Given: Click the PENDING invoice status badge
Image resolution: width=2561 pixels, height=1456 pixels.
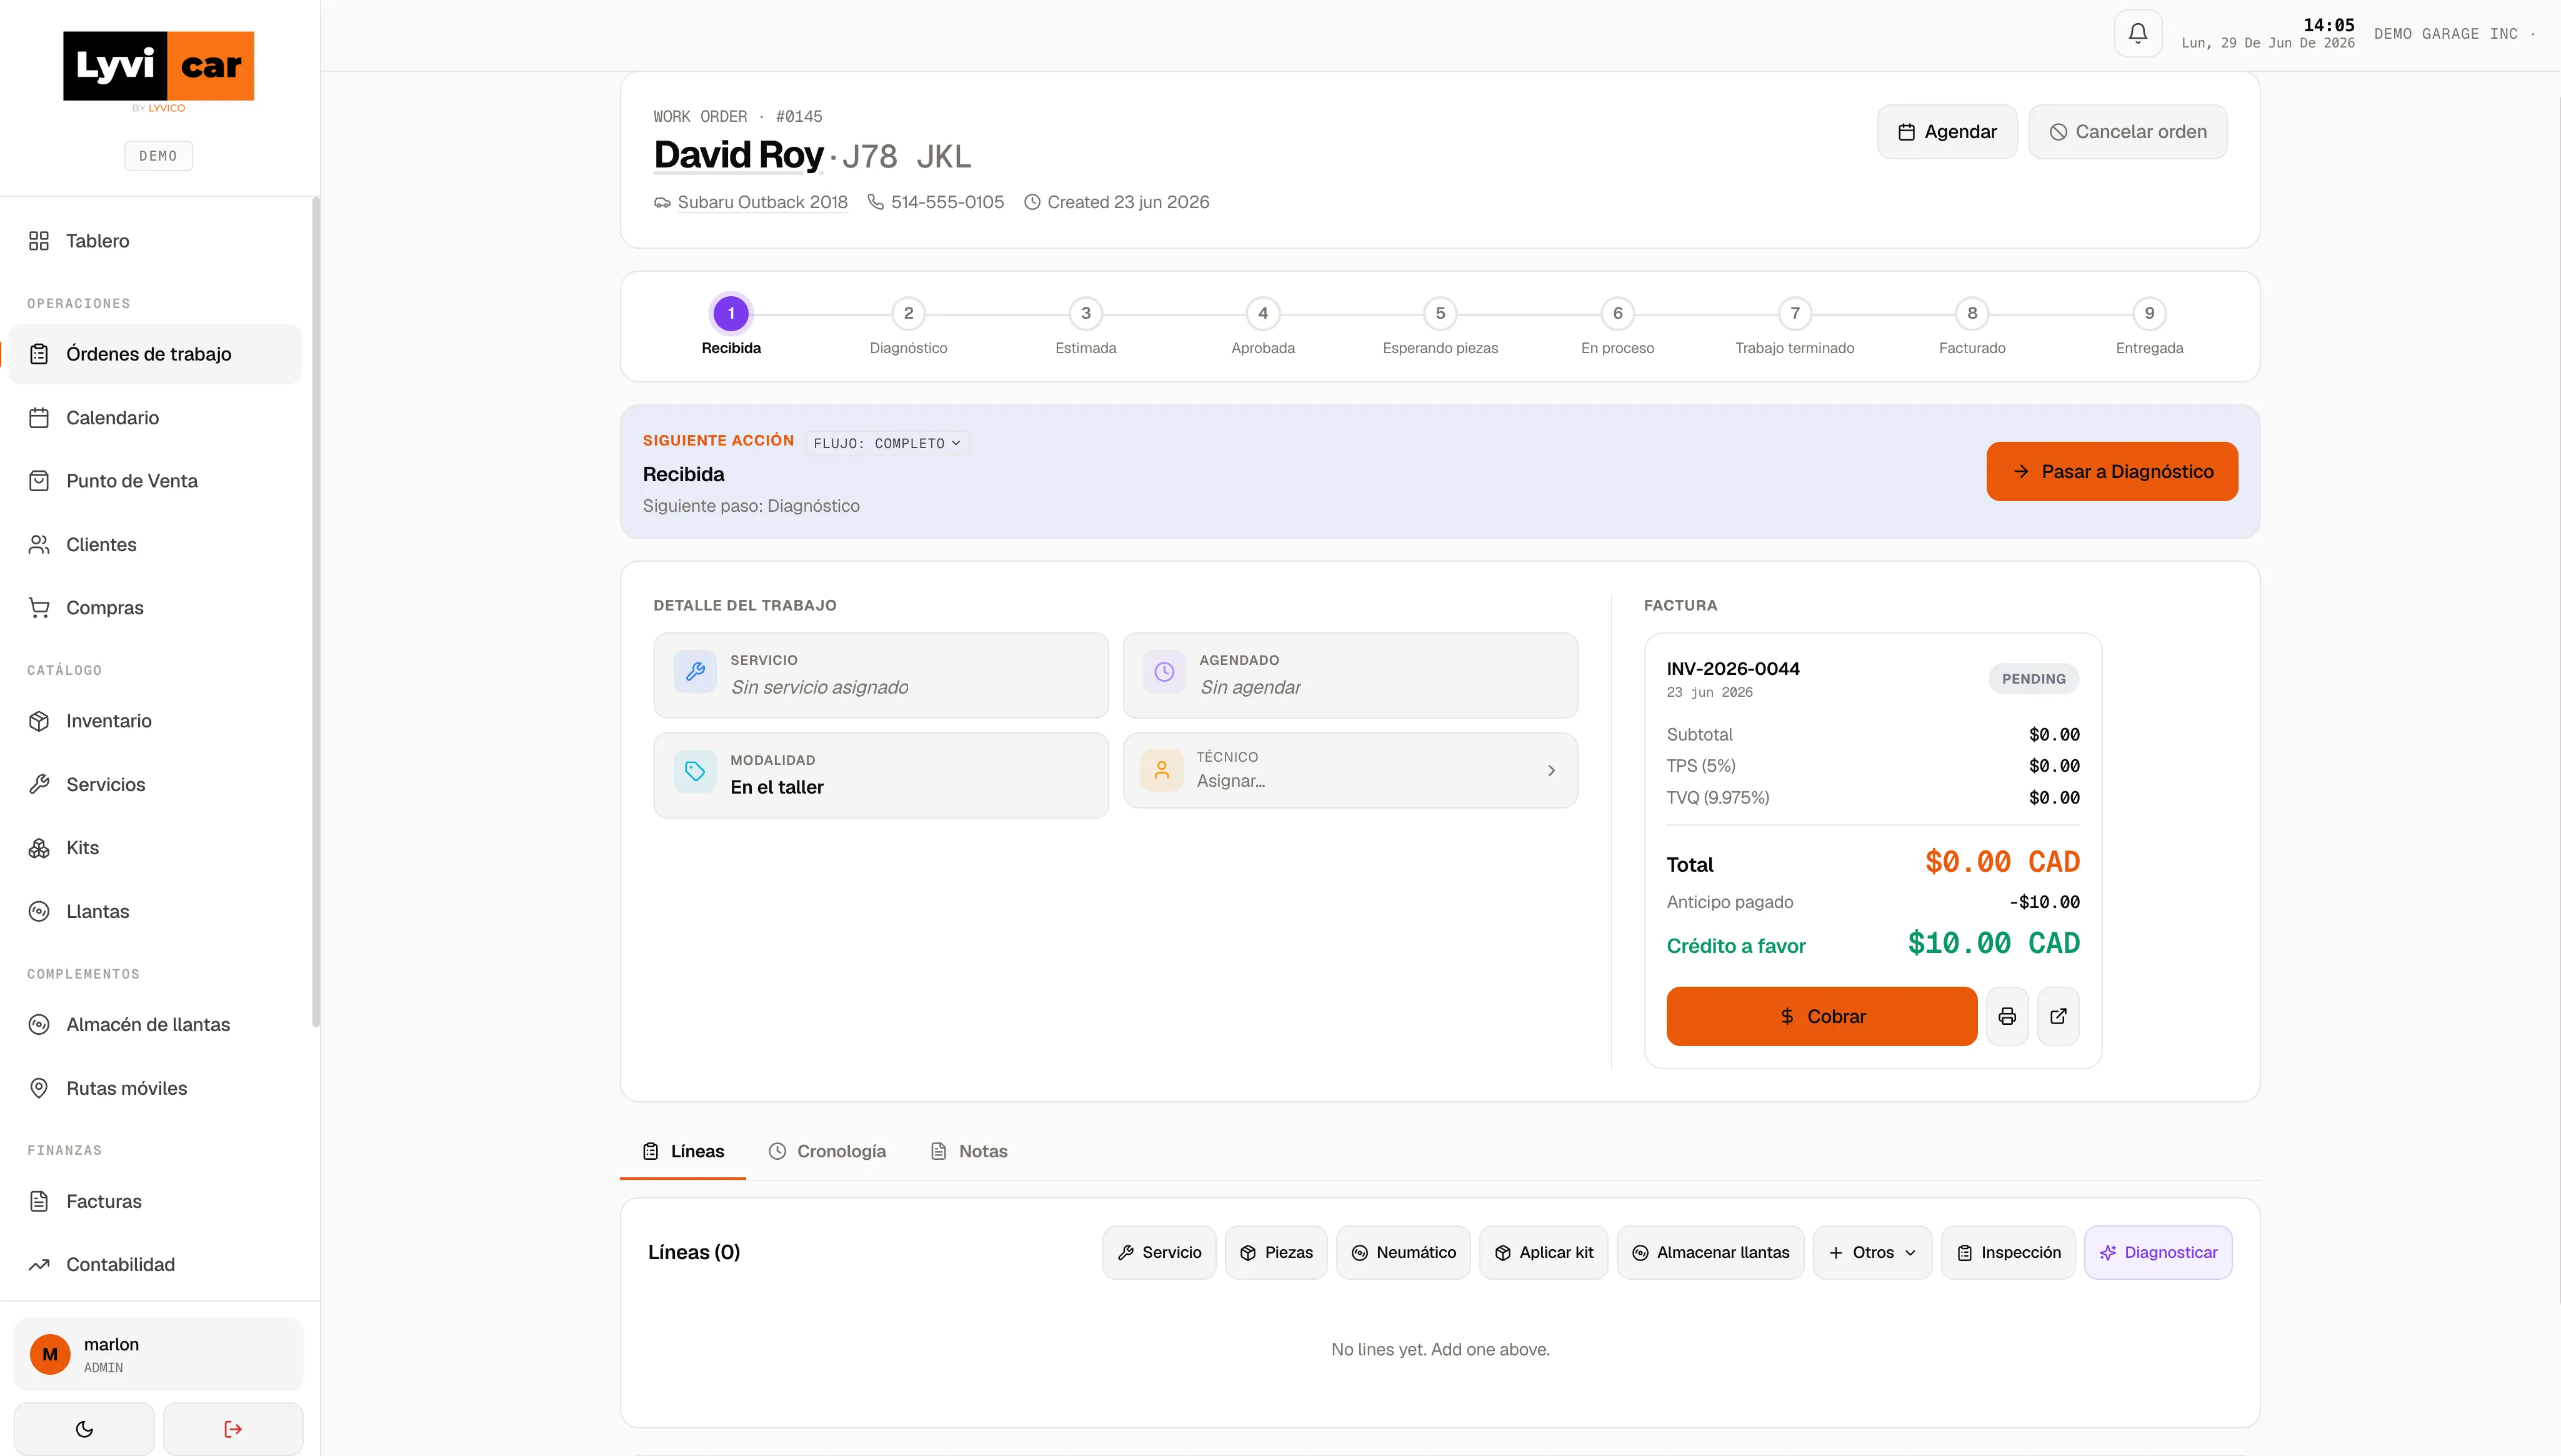Looking at the screenshot, I should (2033, 679).
